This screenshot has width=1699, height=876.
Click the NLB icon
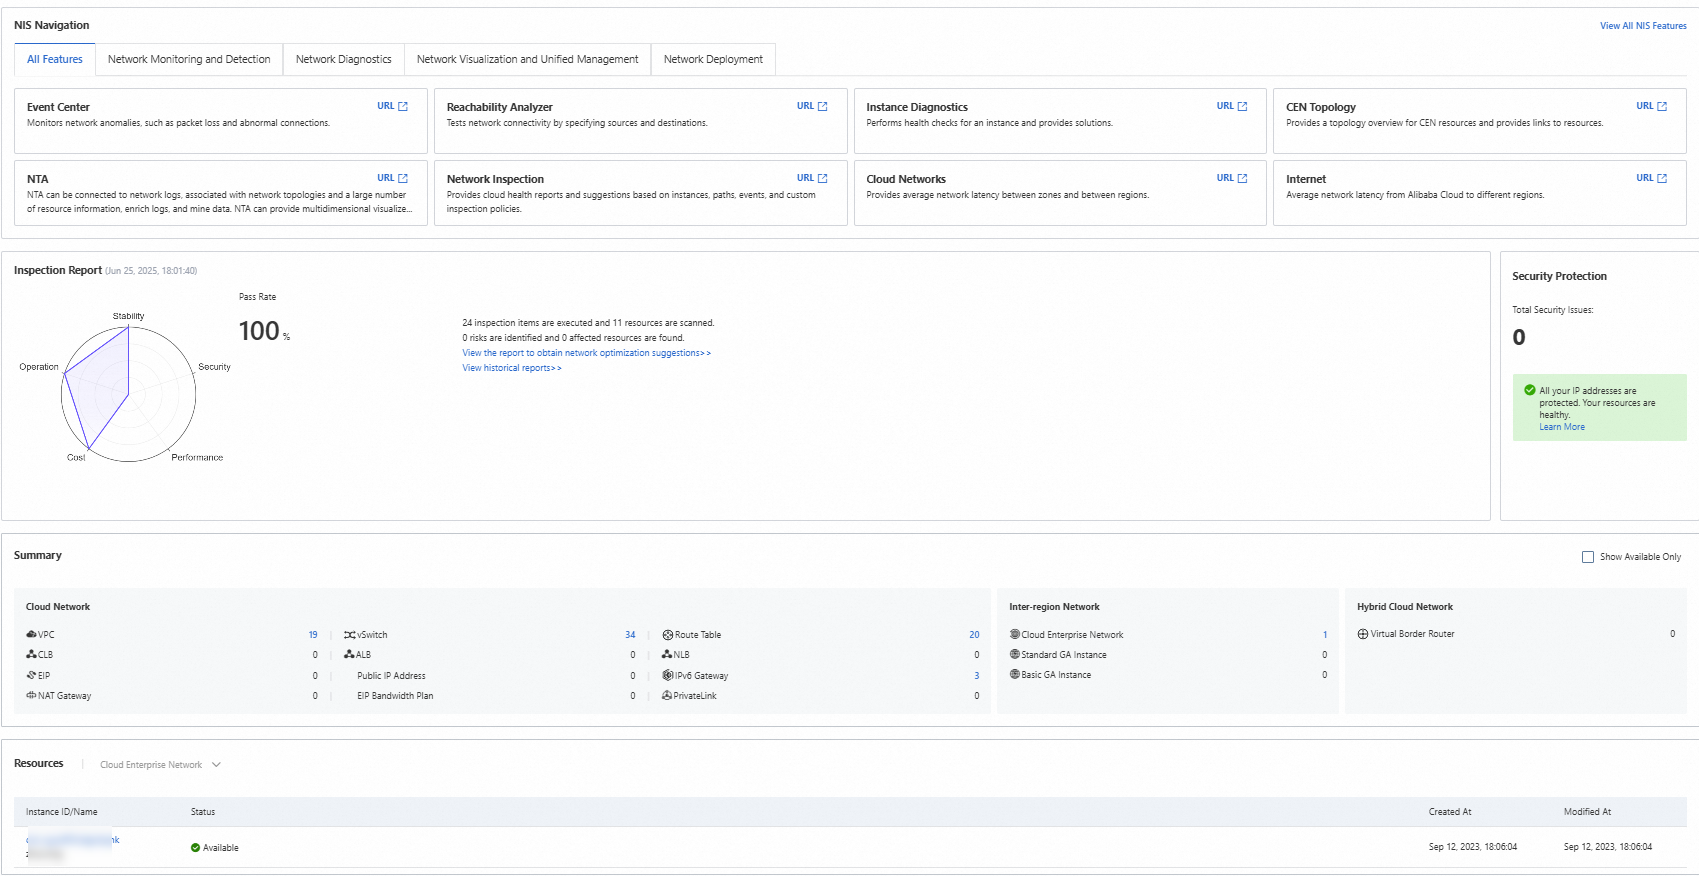tap(667, 655)
